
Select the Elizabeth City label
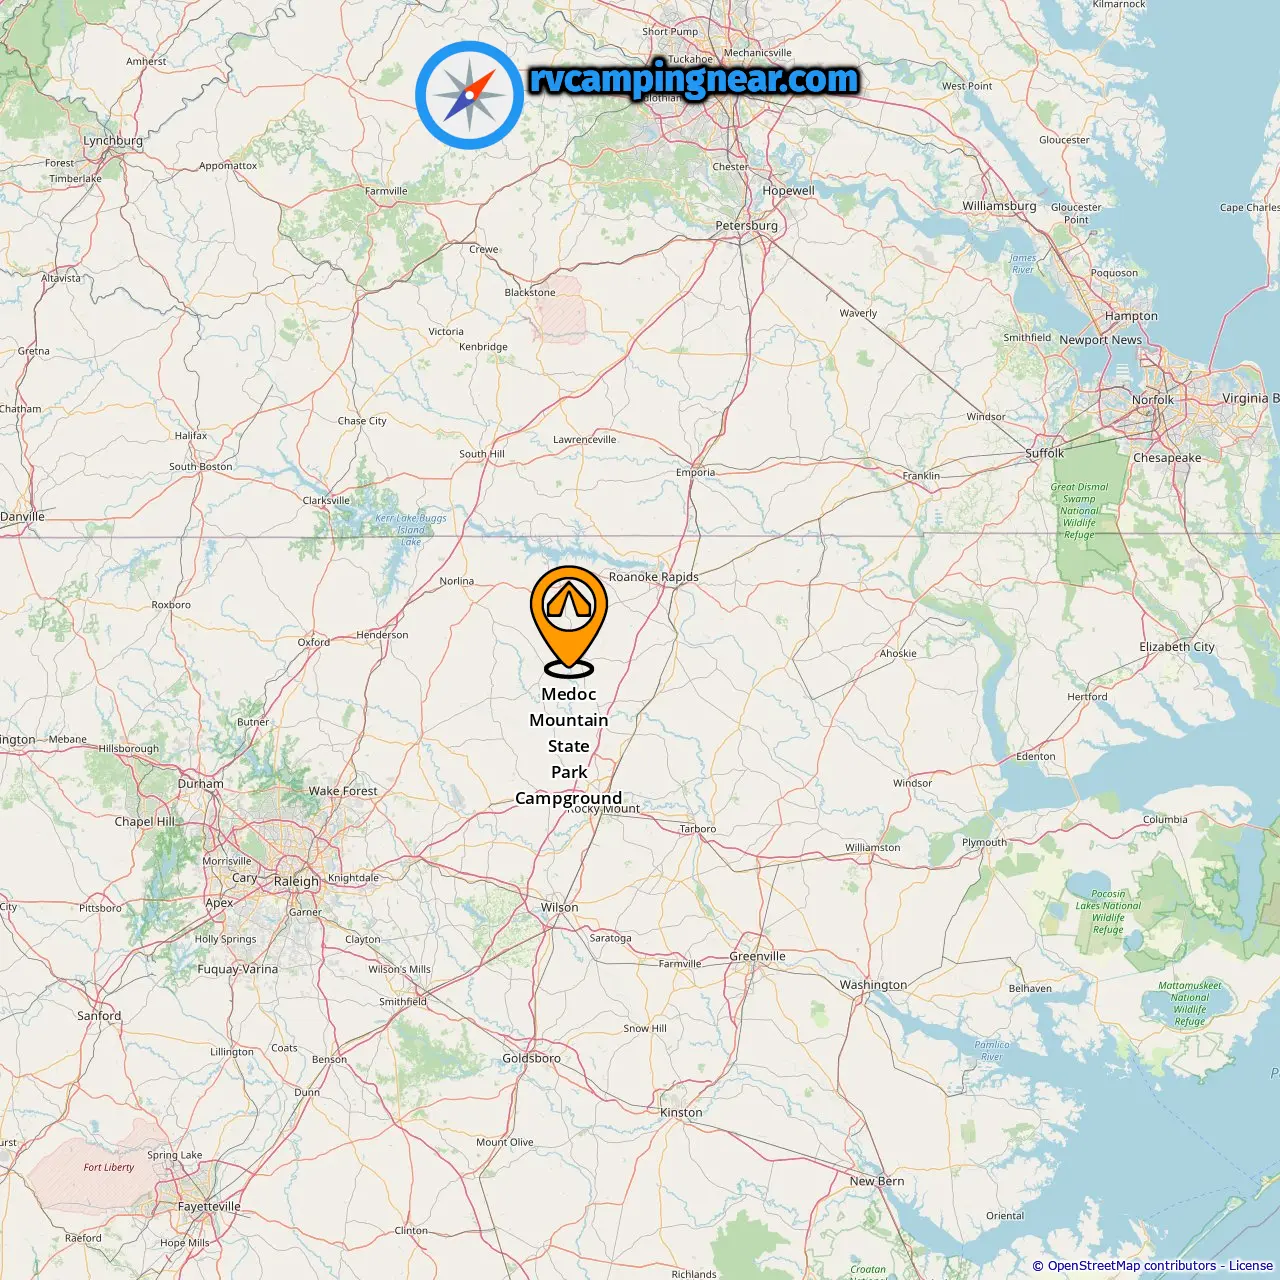(1177, 647)
